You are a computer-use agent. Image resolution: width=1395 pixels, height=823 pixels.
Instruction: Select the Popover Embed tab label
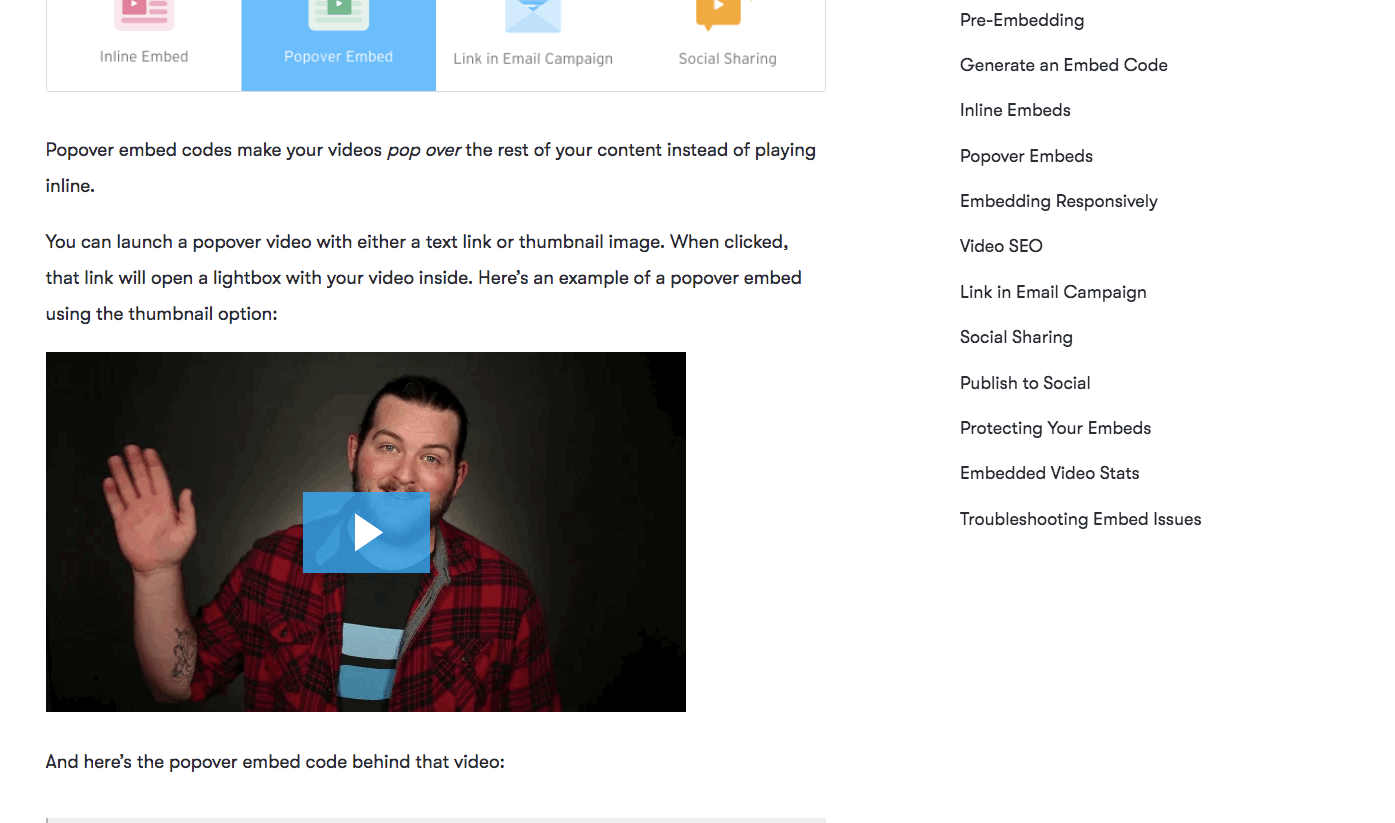[338, 57]
